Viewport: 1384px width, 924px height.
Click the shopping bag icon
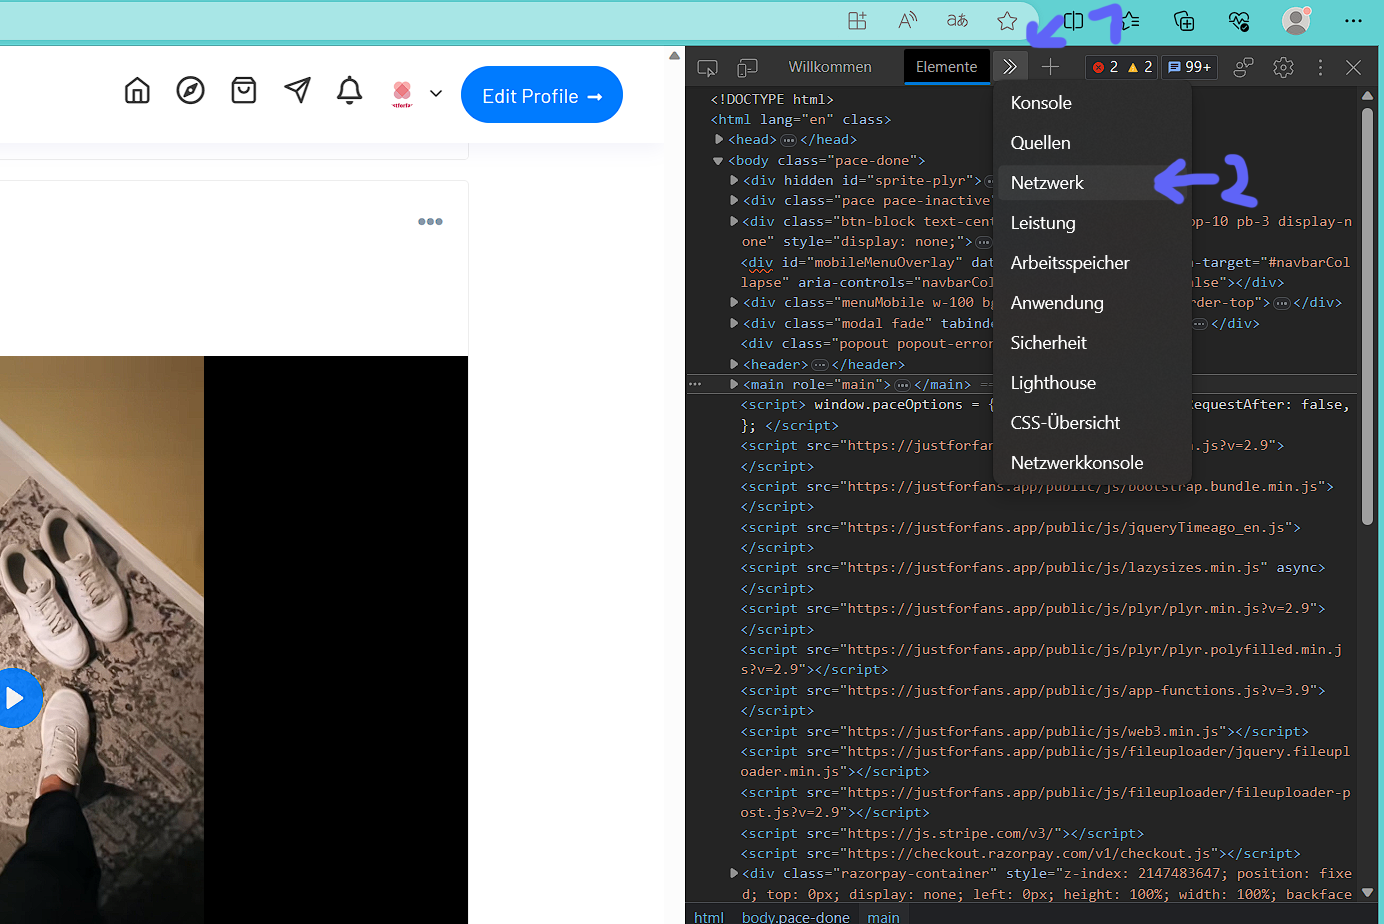[243, 91]
